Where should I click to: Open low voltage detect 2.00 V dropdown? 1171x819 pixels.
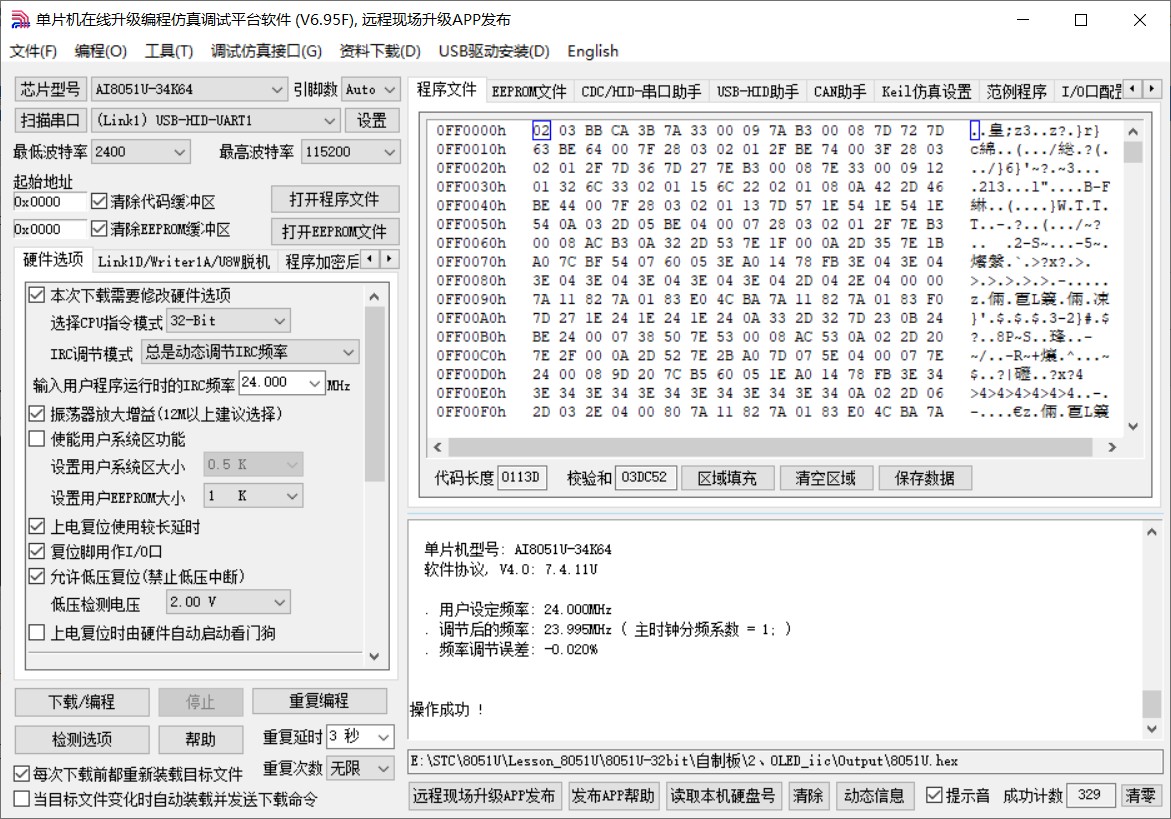228,602
